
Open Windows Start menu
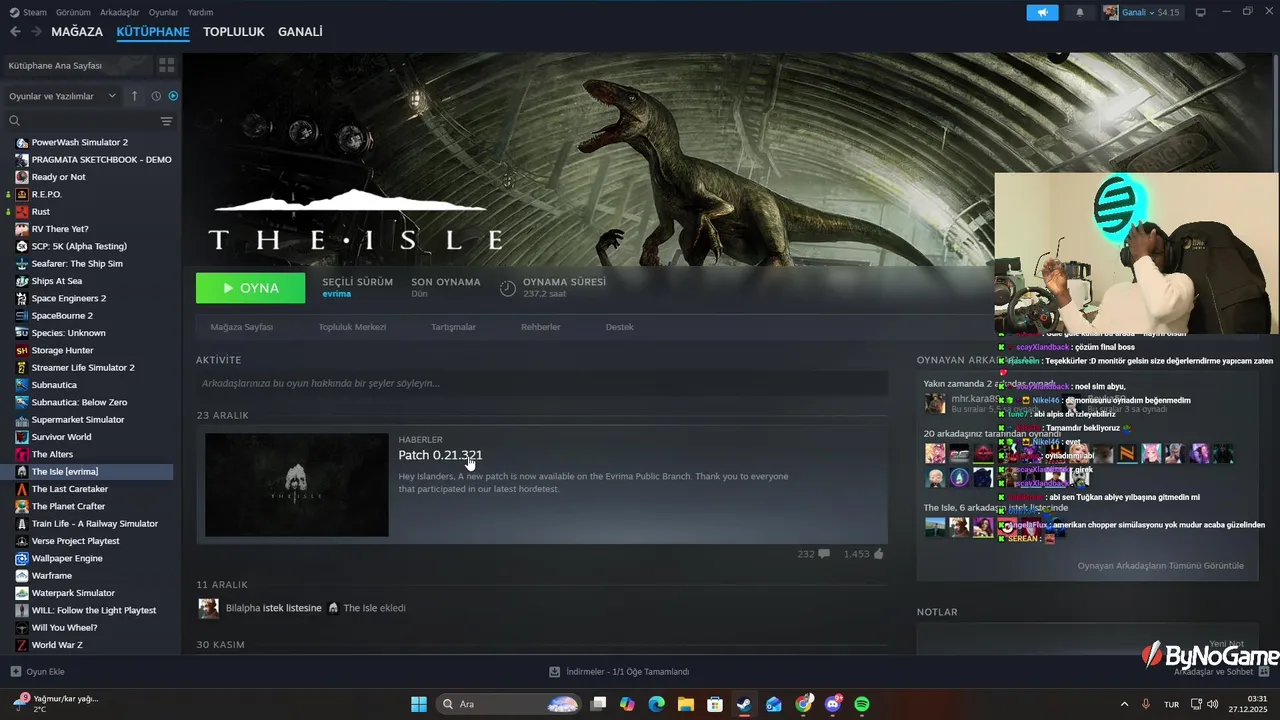point(419,704)
